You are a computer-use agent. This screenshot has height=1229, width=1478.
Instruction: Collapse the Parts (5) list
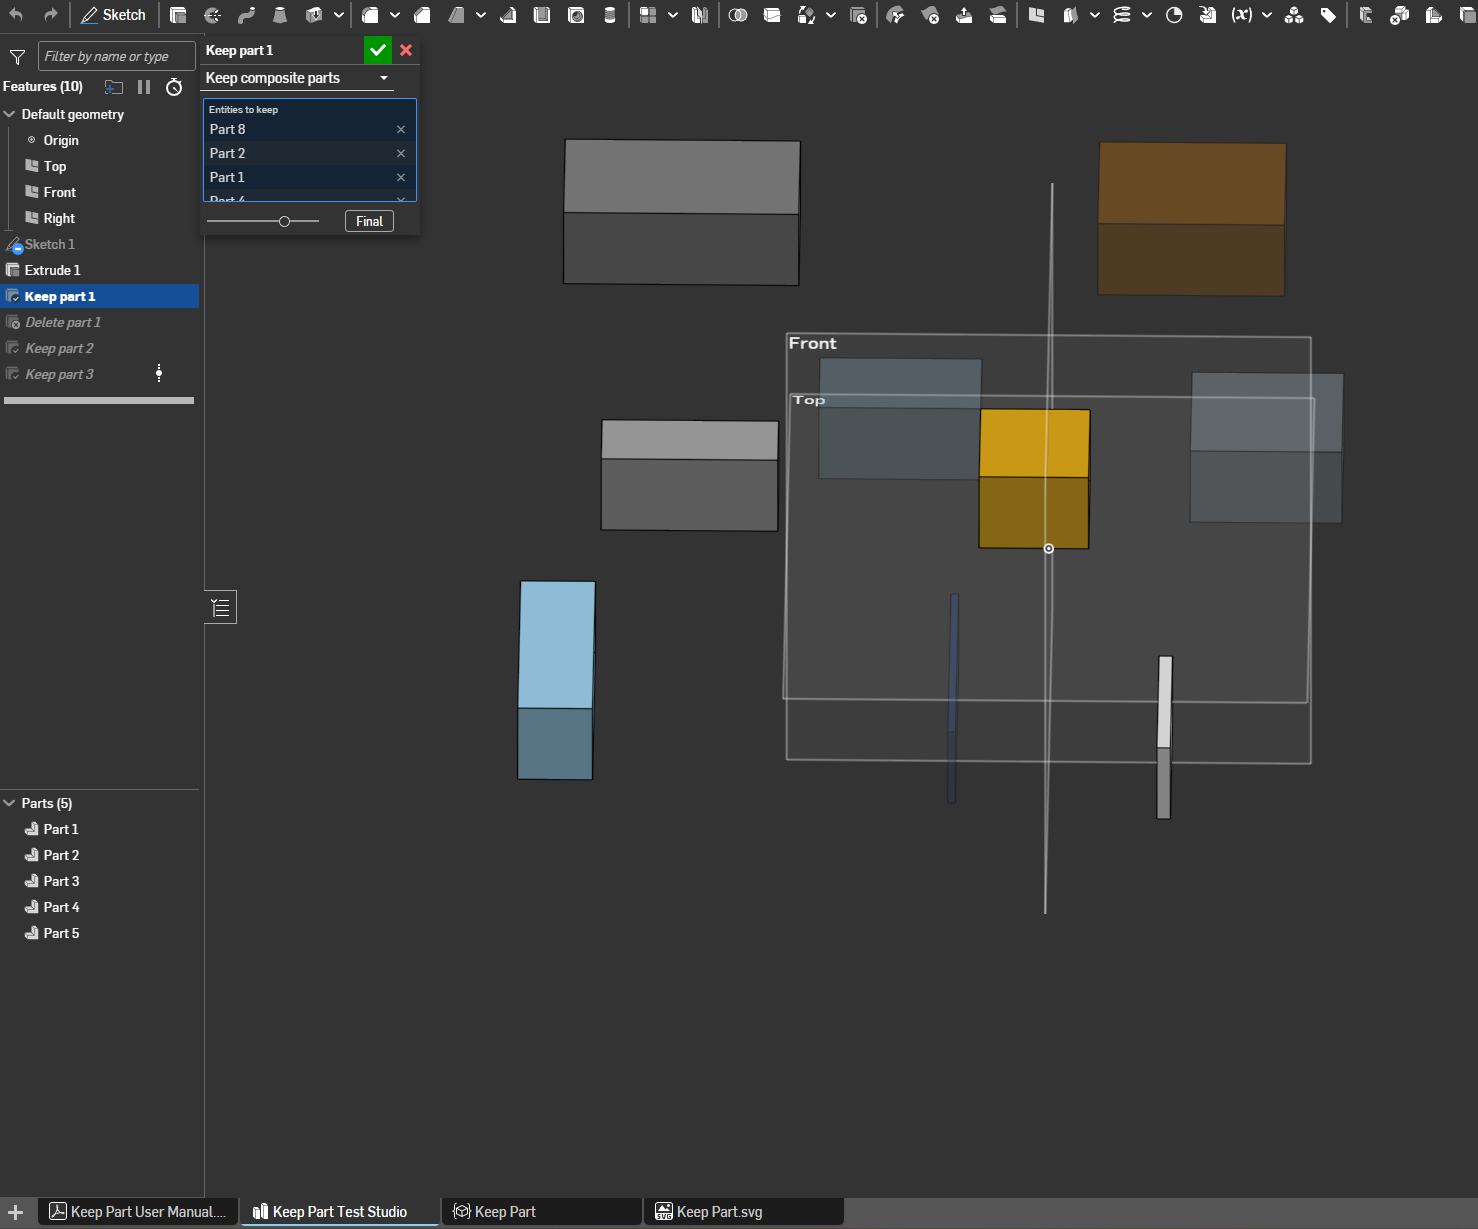(10, 803)
